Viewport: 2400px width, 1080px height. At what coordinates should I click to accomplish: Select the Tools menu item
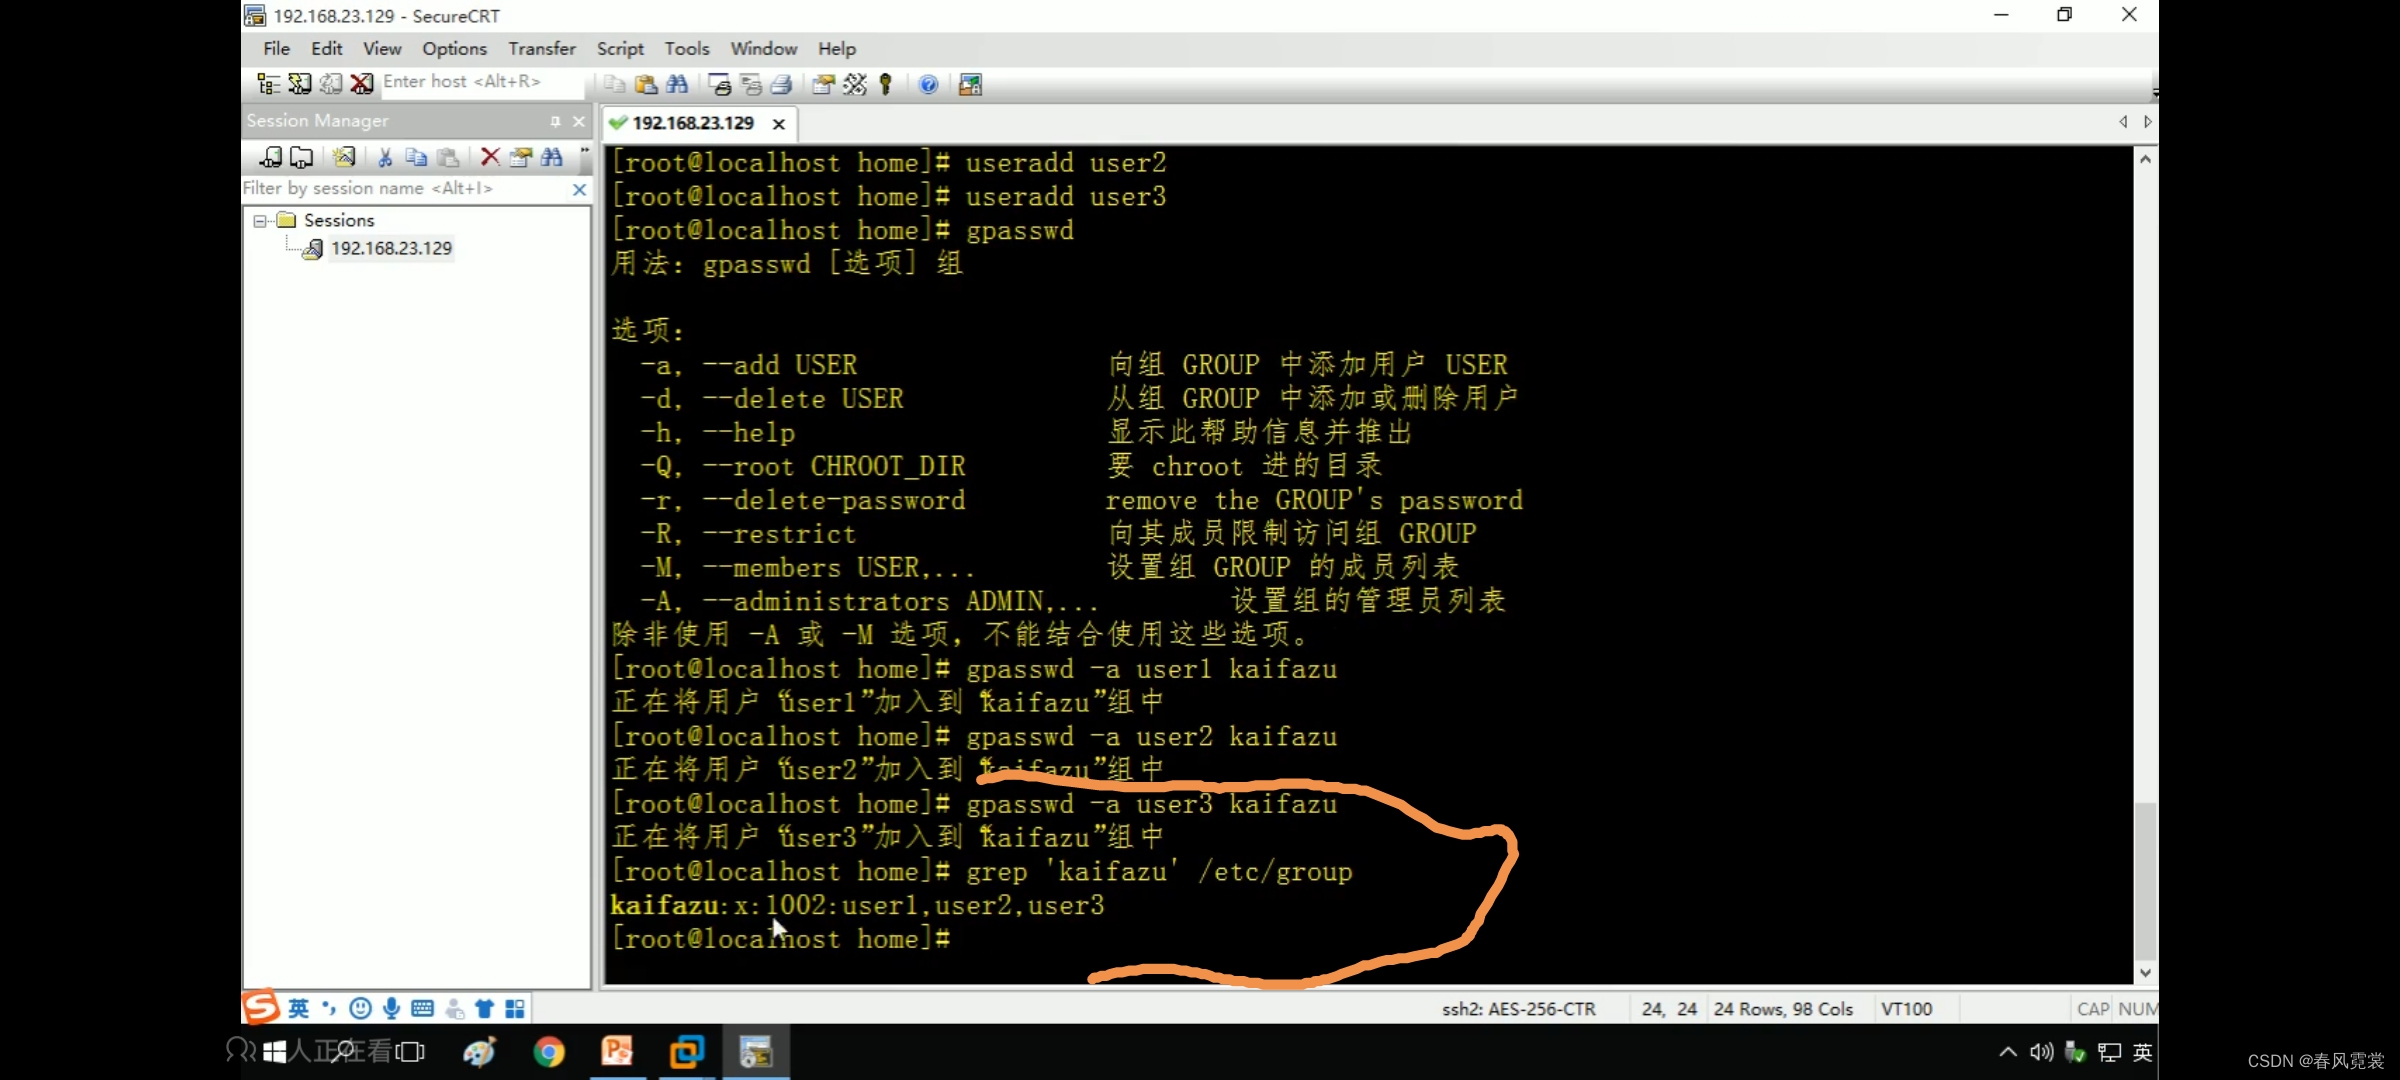pos(686,47)
